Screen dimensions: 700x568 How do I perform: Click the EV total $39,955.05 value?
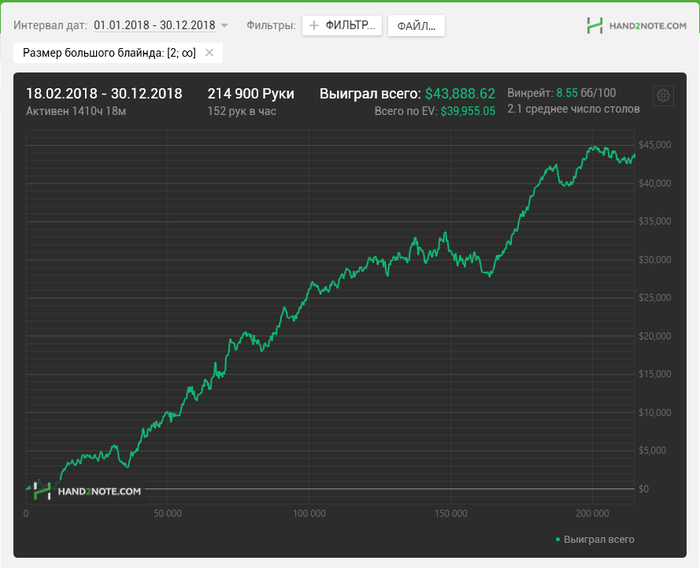tap(468, 111)
